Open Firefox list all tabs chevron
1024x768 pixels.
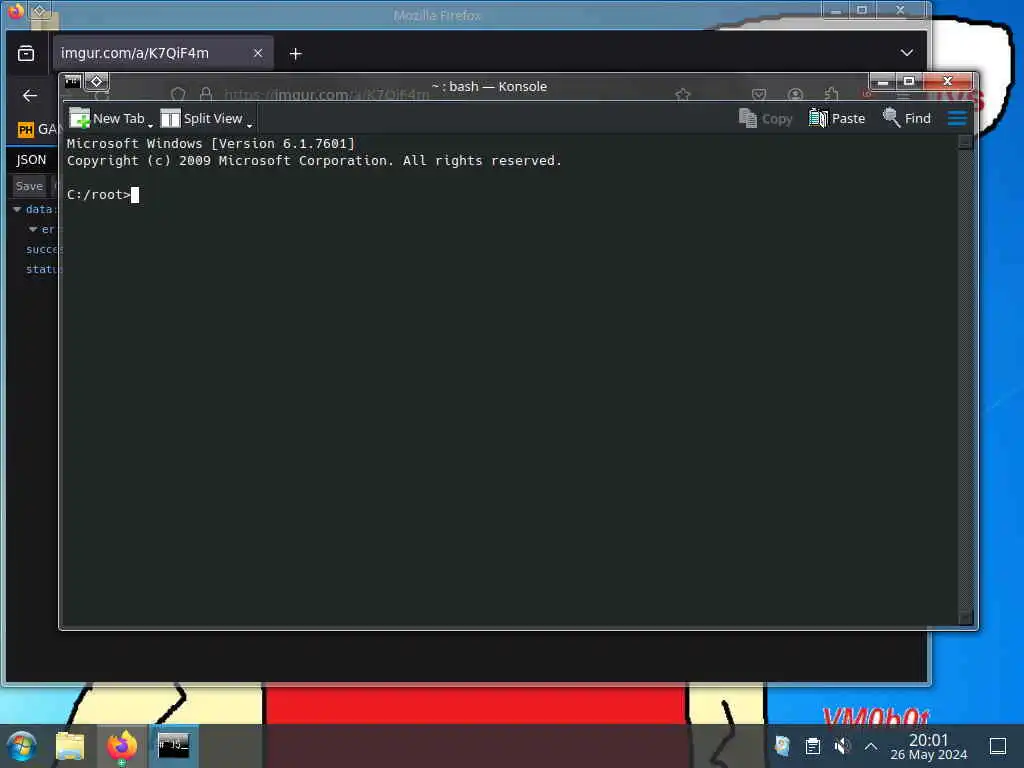point(906,53)
